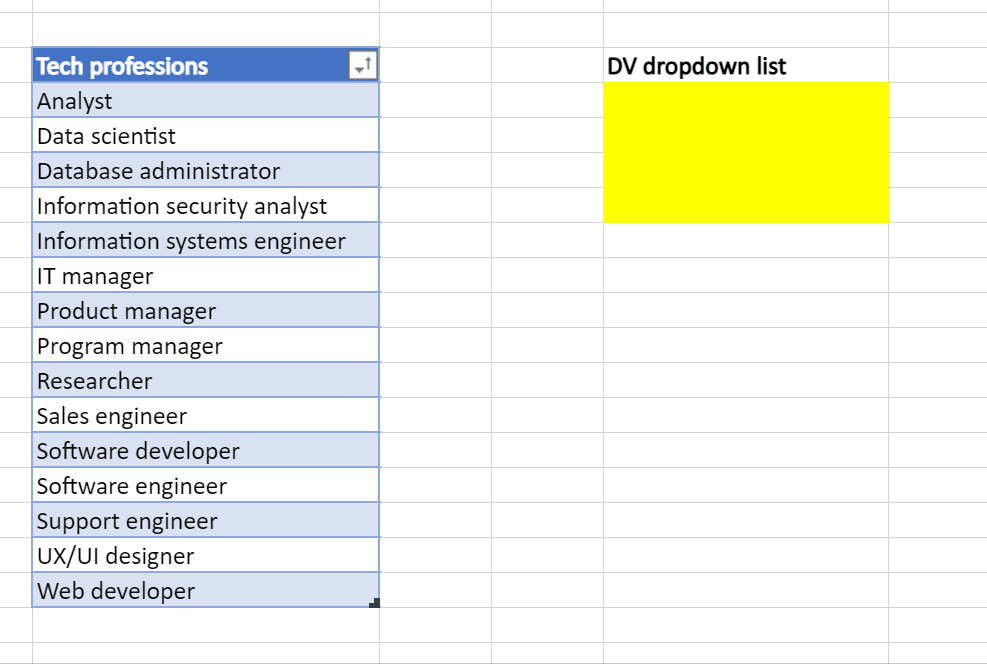Click the Software developer cell
The height and width of the screenshot is (664, 987).
pos(205,451)
